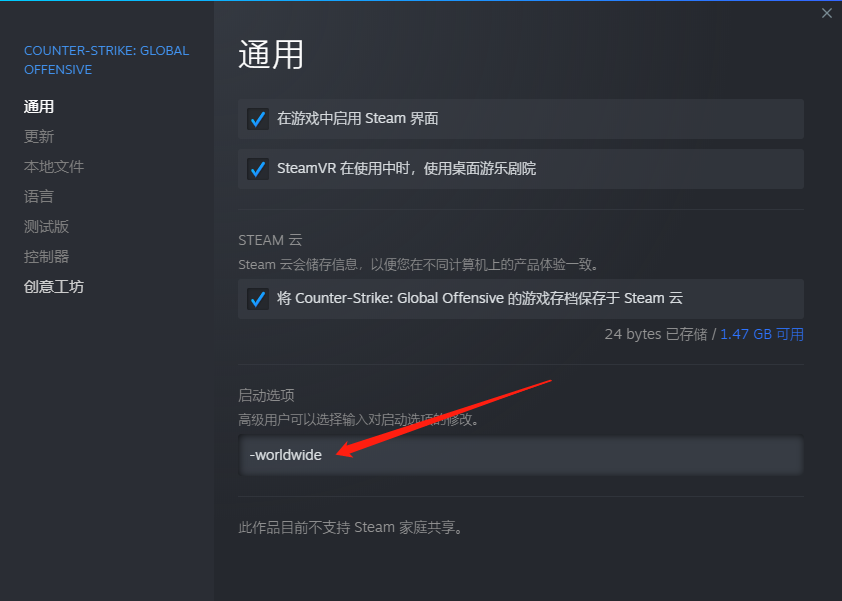842x601 pixels.
Task: Open the 通用 tab in the sidebar
Action: [39, 106]
